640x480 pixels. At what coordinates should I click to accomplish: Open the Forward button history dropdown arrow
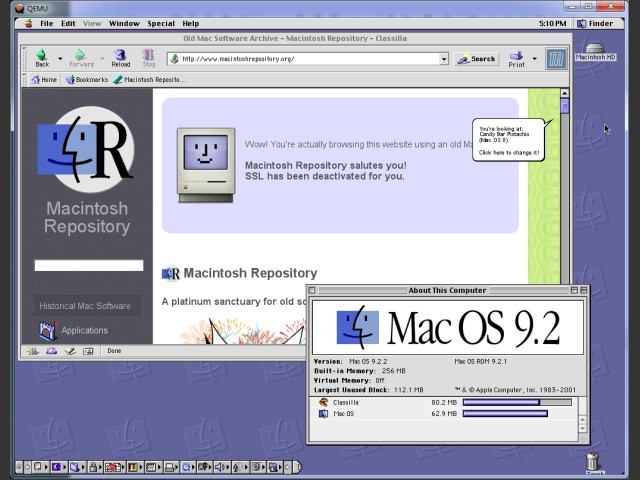pos(102,59)
